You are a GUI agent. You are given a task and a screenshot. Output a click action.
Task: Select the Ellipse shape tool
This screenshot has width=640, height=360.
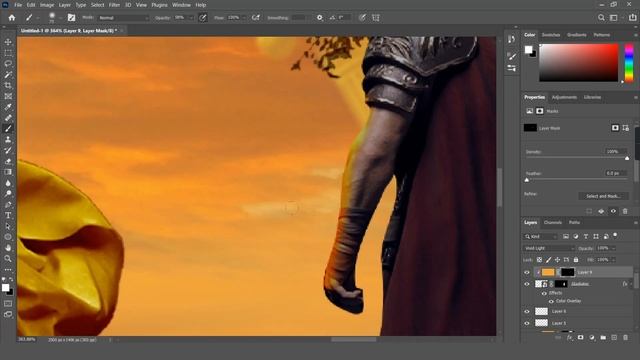[x=8, y=237]
